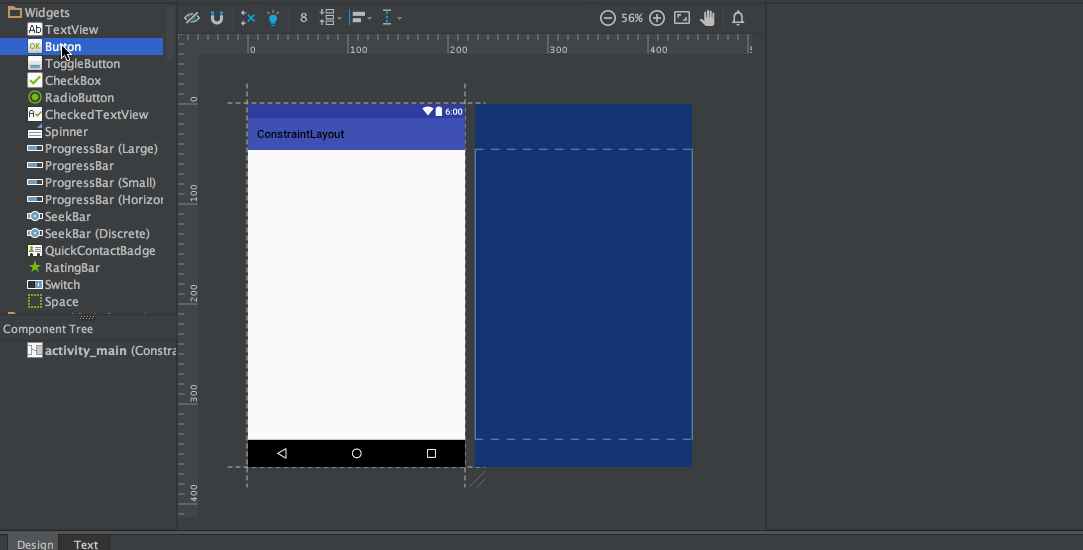Click the Infer Constraints lightbulb icon

273,18
